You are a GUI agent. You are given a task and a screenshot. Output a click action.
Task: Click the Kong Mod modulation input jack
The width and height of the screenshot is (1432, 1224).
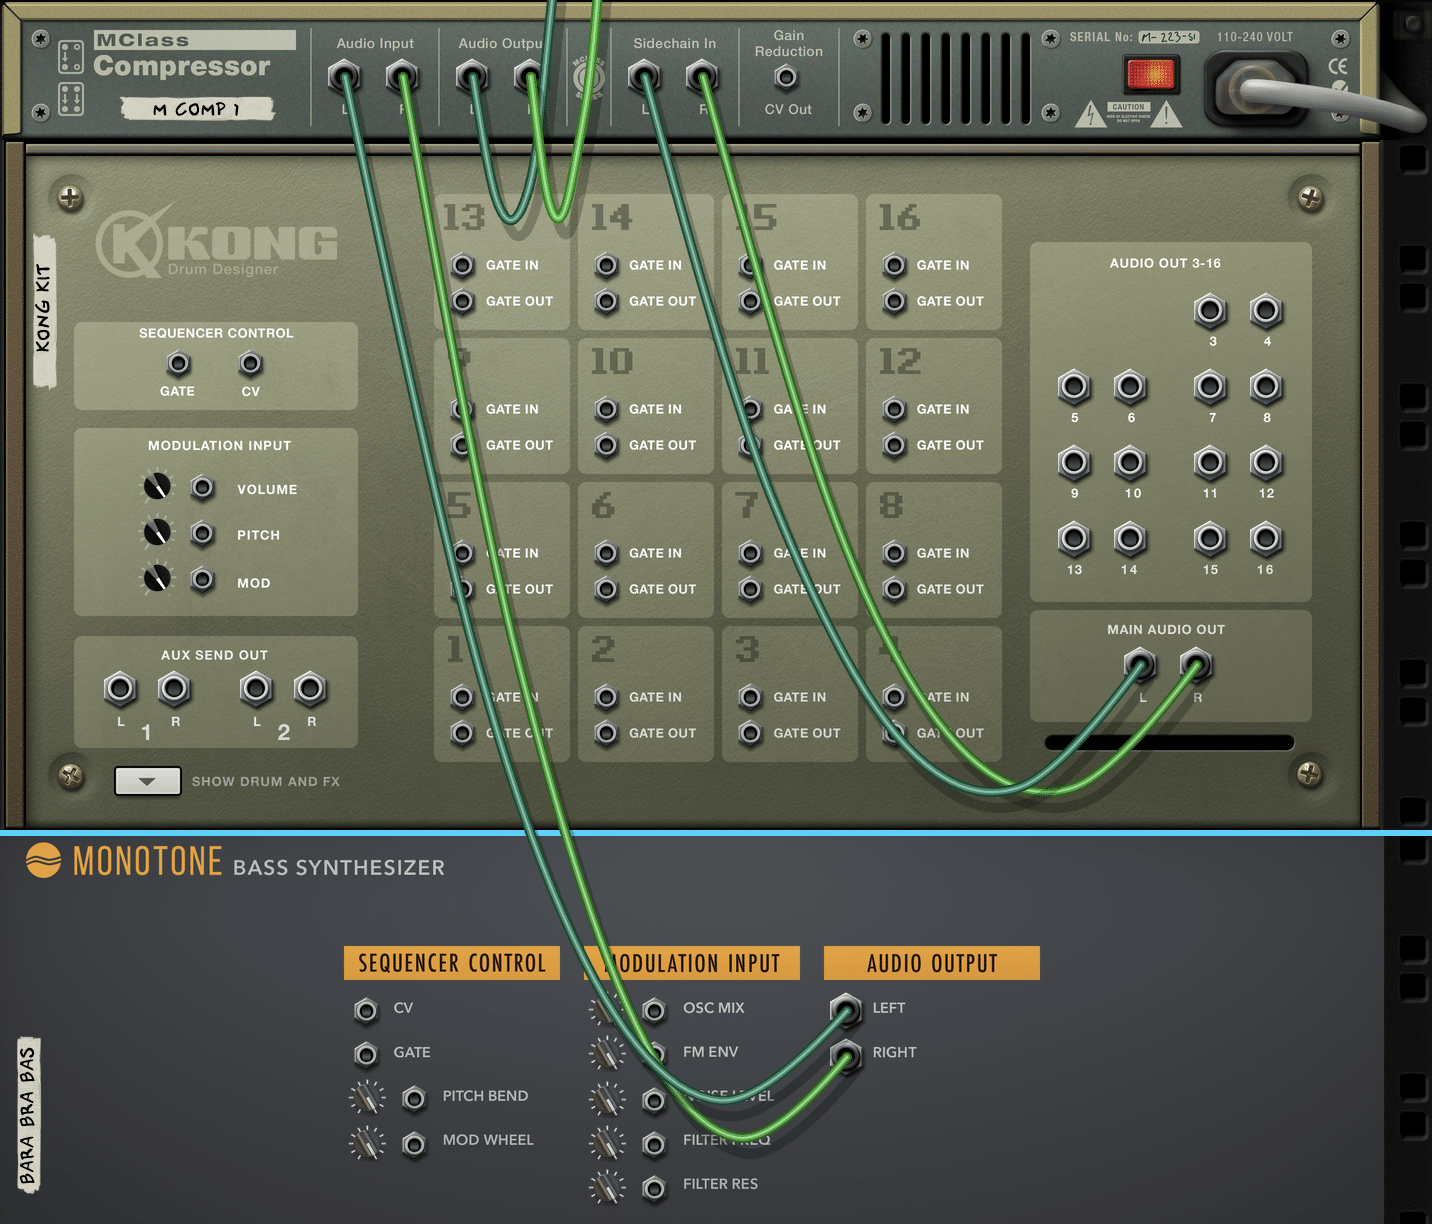(x=203, y=580)
